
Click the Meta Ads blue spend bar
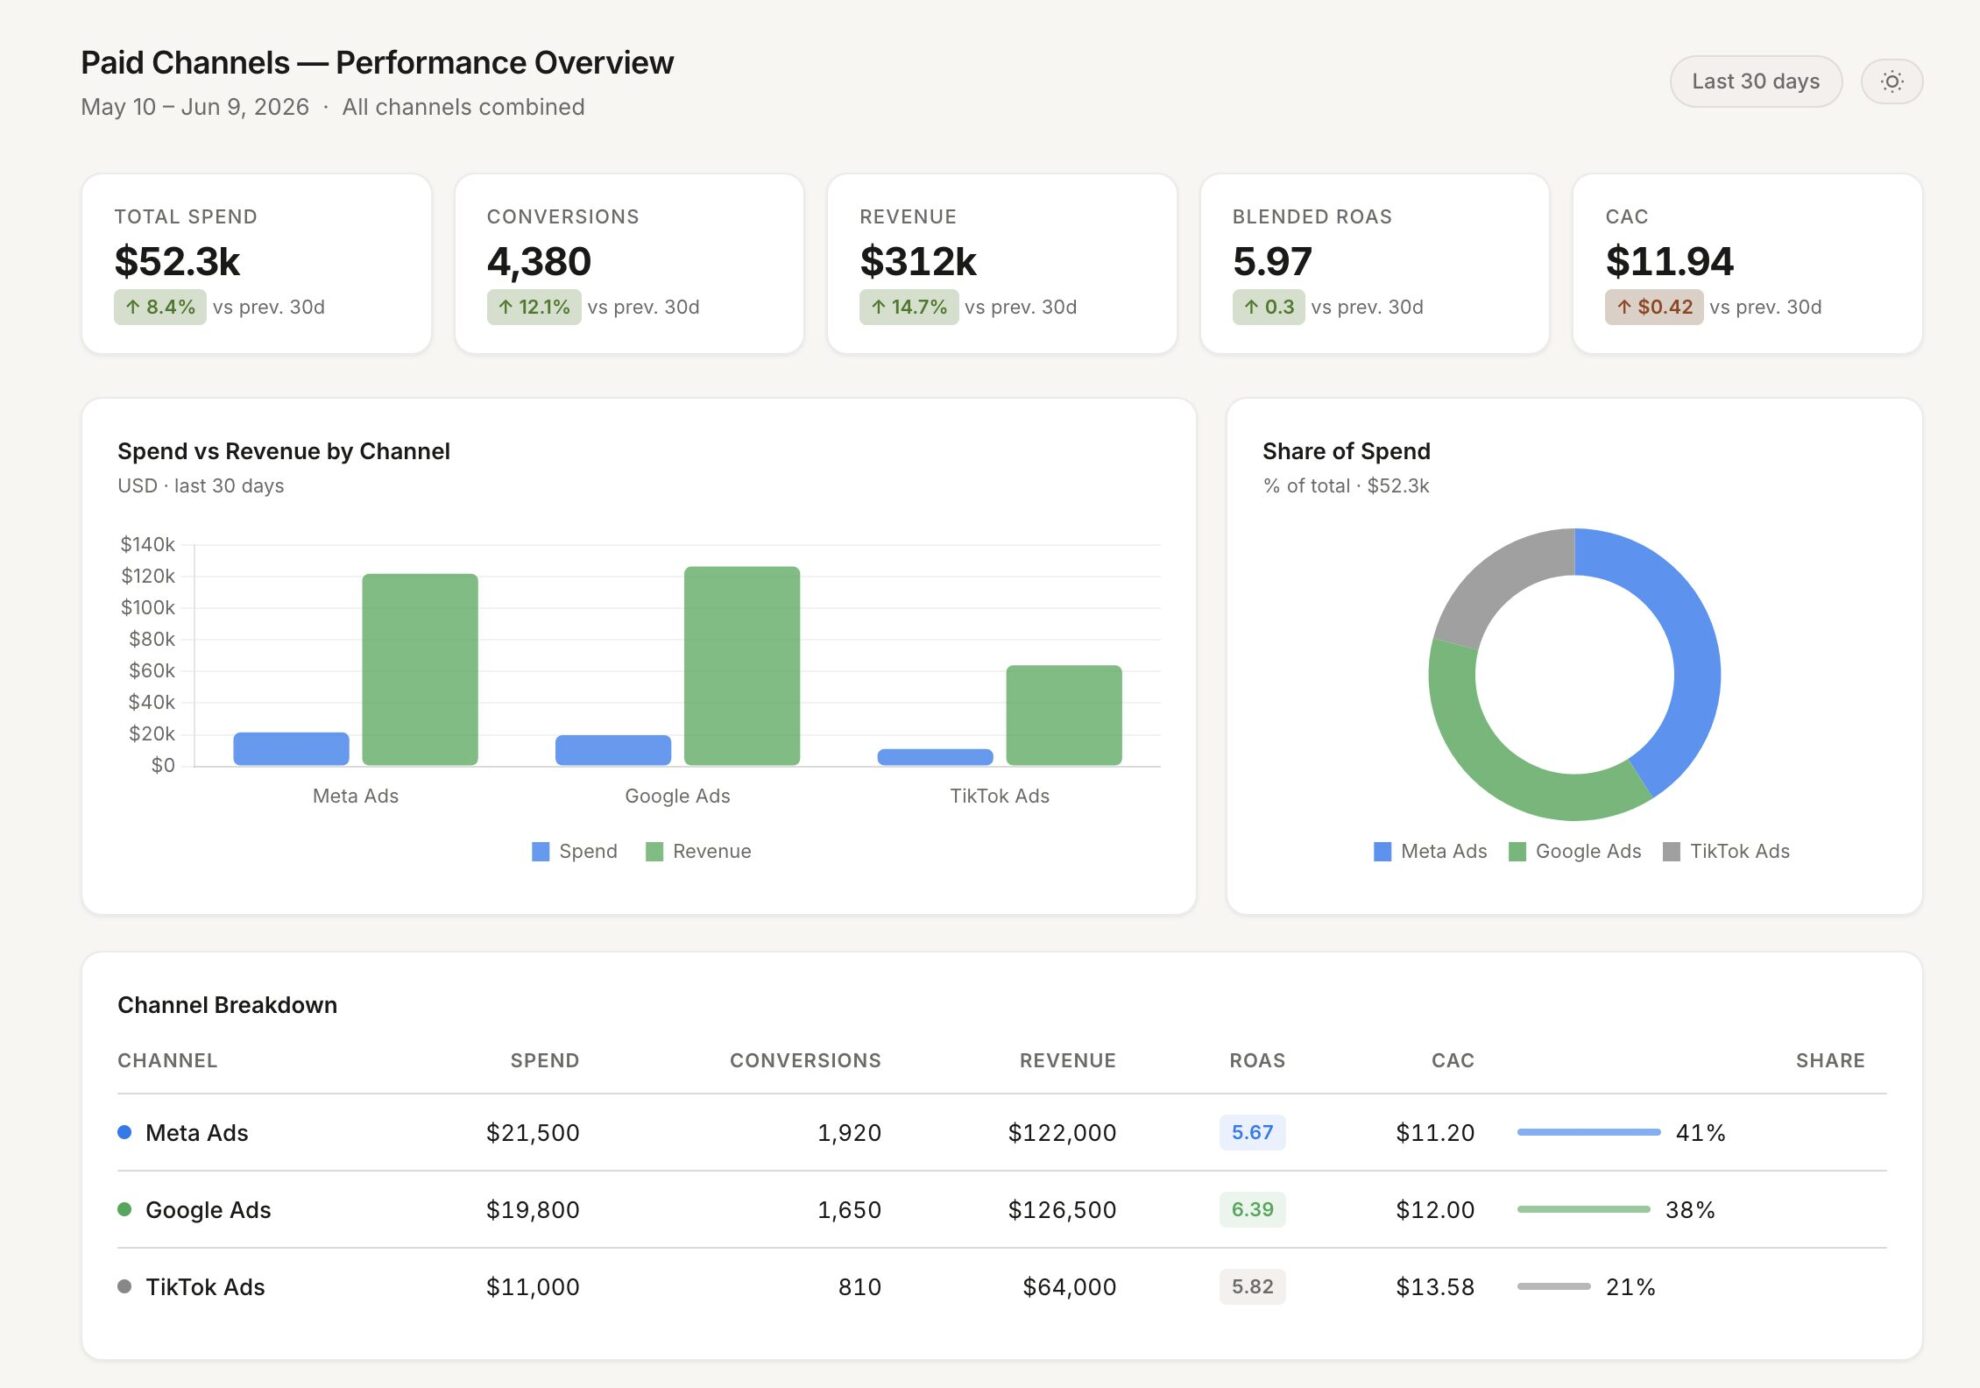pos(291,749)
